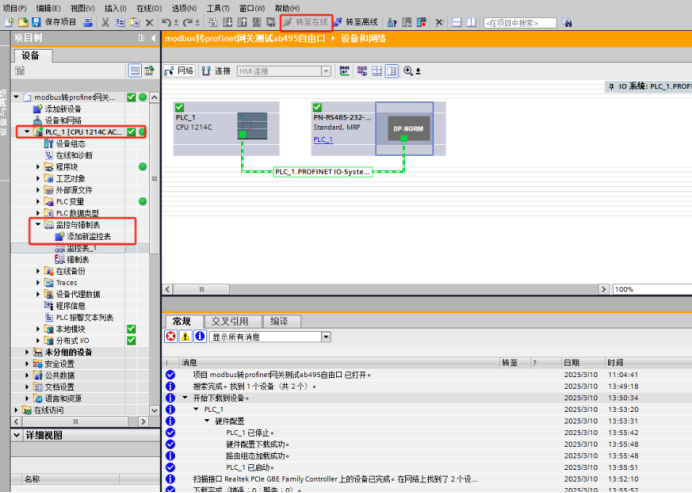
Task: Collapse the PLC_1 [CPU 1214C] tree node
Action: (x=27, y=132)
